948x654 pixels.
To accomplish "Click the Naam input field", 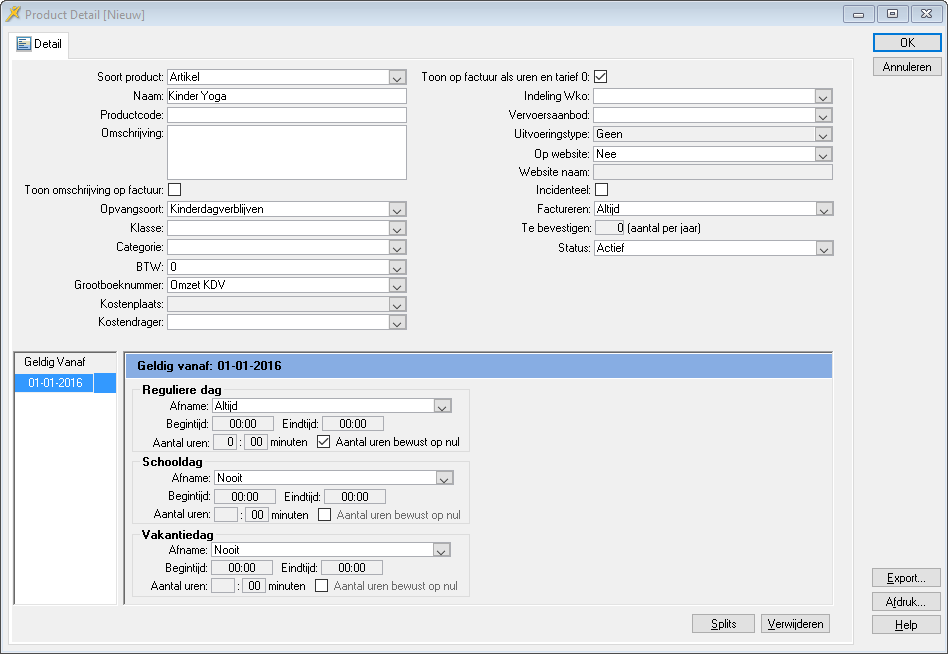I will point(286,97).
